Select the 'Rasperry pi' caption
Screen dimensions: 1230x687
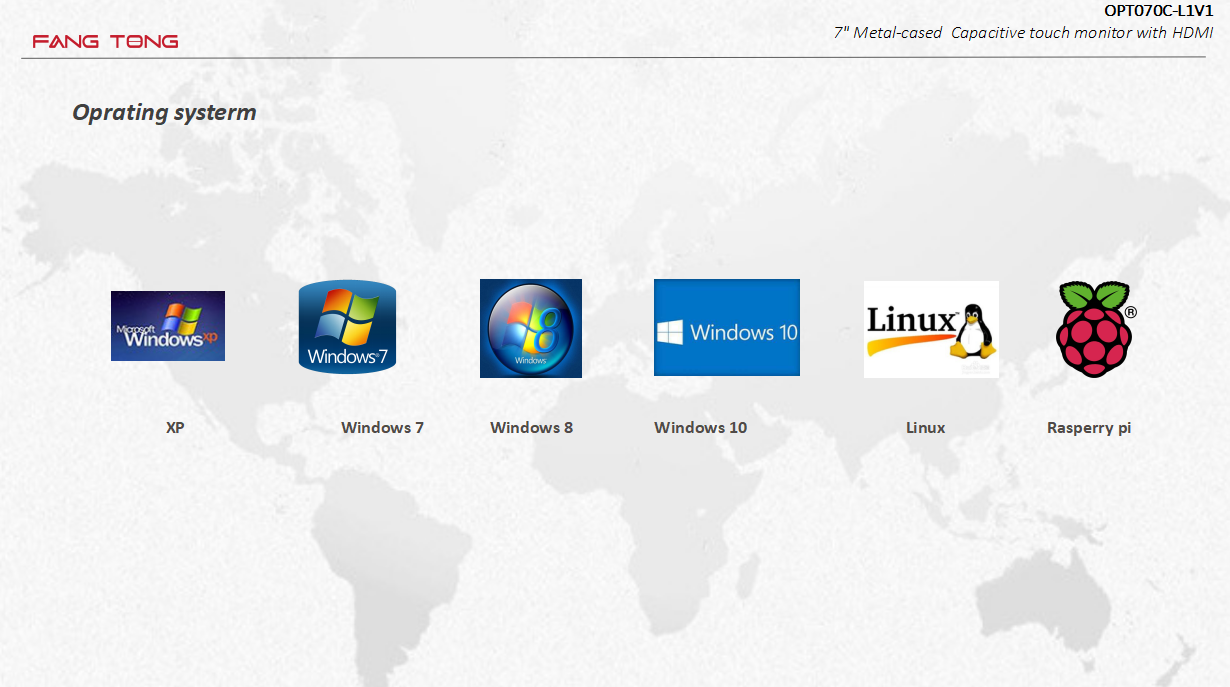click(x=1089, y=428)
